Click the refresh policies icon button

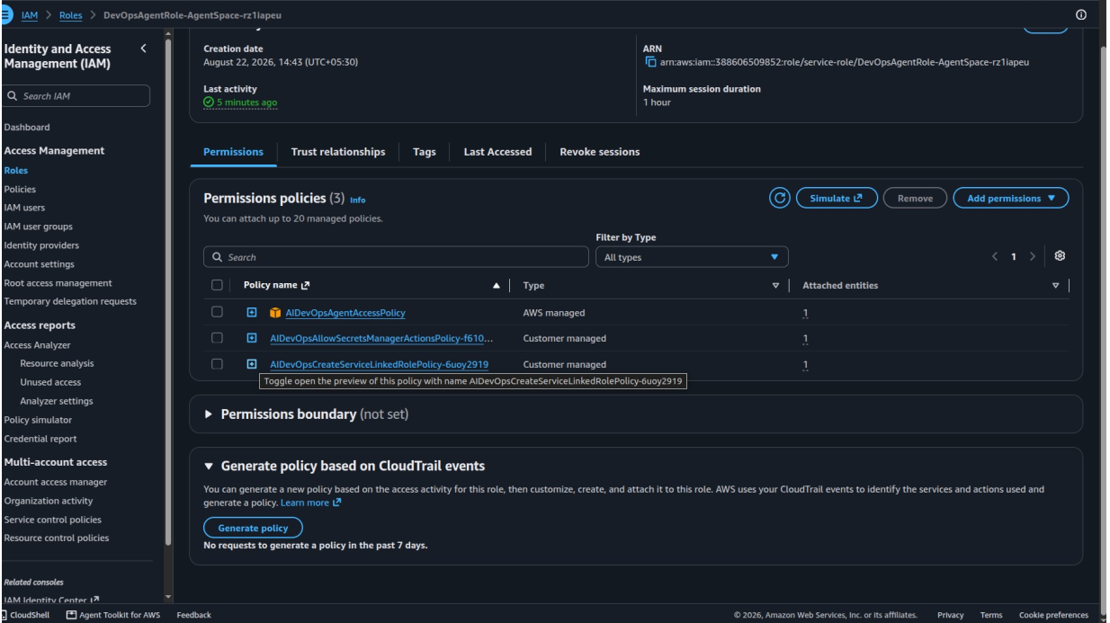tap(779, 198)
